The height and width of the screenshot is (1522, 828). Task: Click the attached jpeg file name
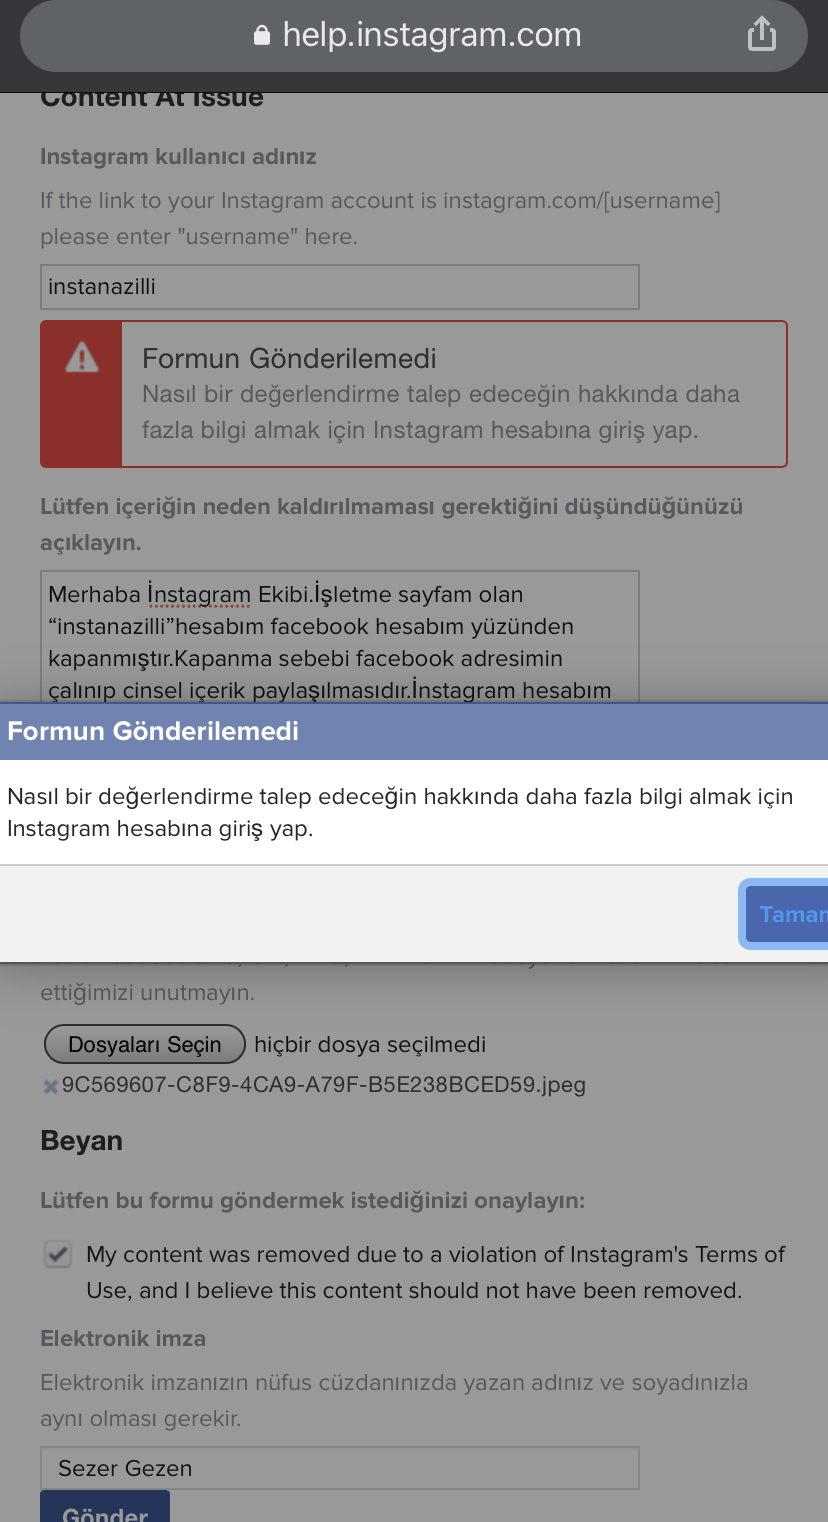point(324,1084)
